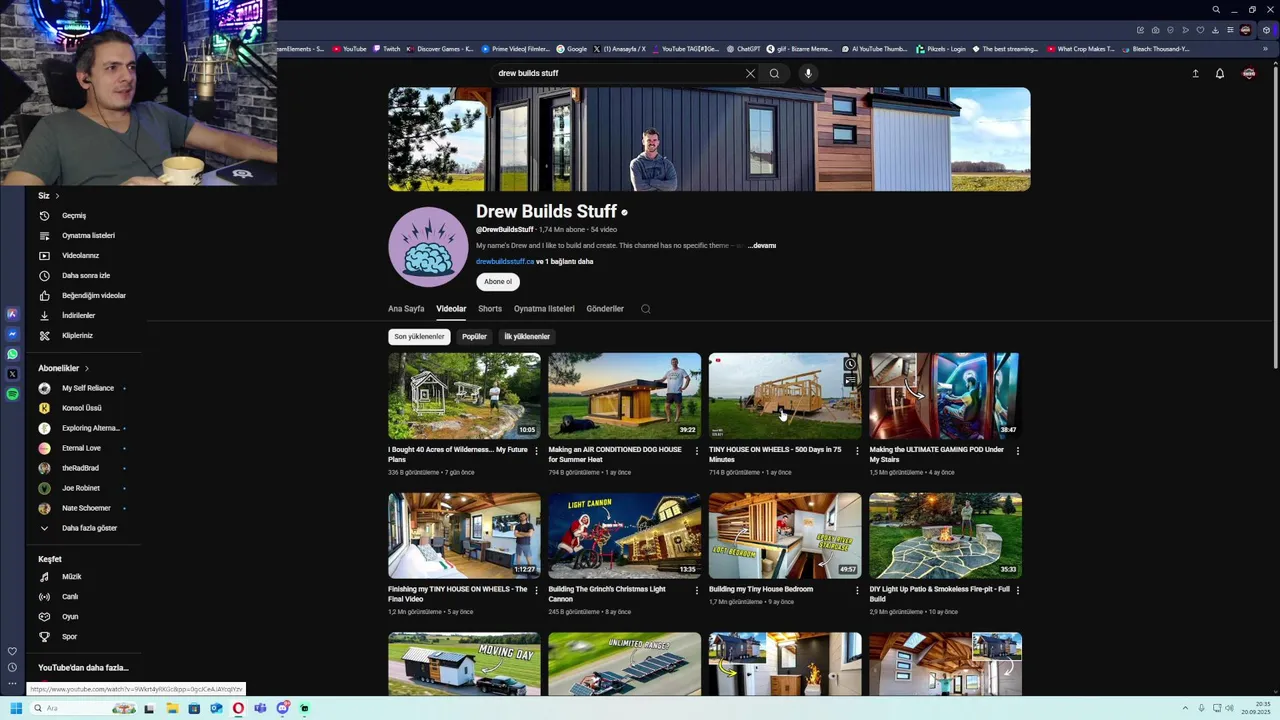Image resolution: width=1280 pixels, height=720 pixels.
Task: Expand the Siz section header
Action: pos(49,196)
